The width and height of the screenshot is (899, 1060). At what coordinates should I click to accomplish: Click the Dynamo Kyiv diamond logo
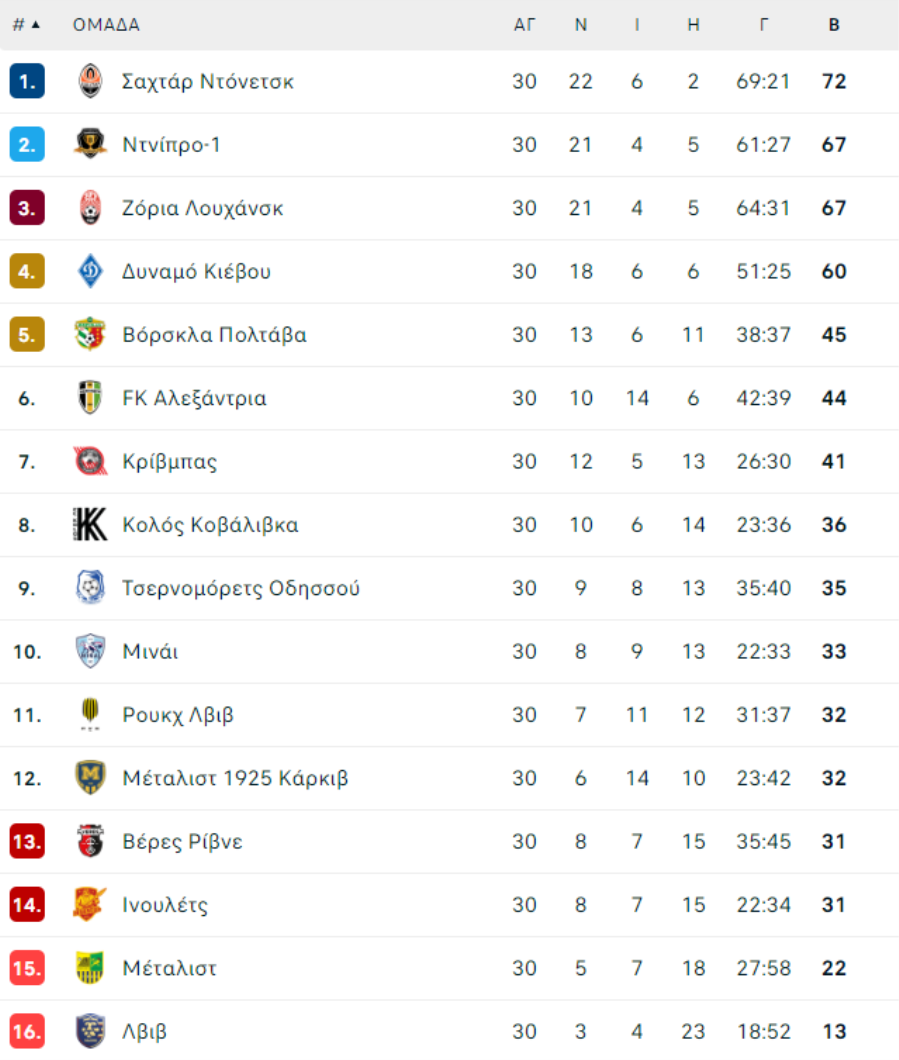coord(90,271)
